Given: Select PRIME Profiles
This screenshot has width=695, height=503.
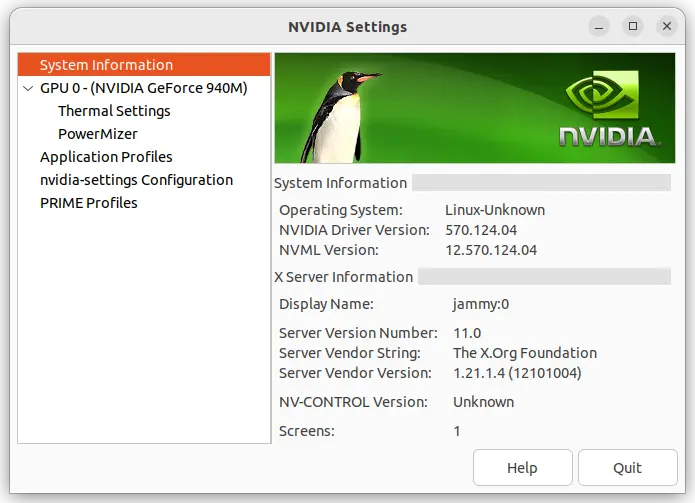Looking at the screenshot, I should click(x=89, y=203).
